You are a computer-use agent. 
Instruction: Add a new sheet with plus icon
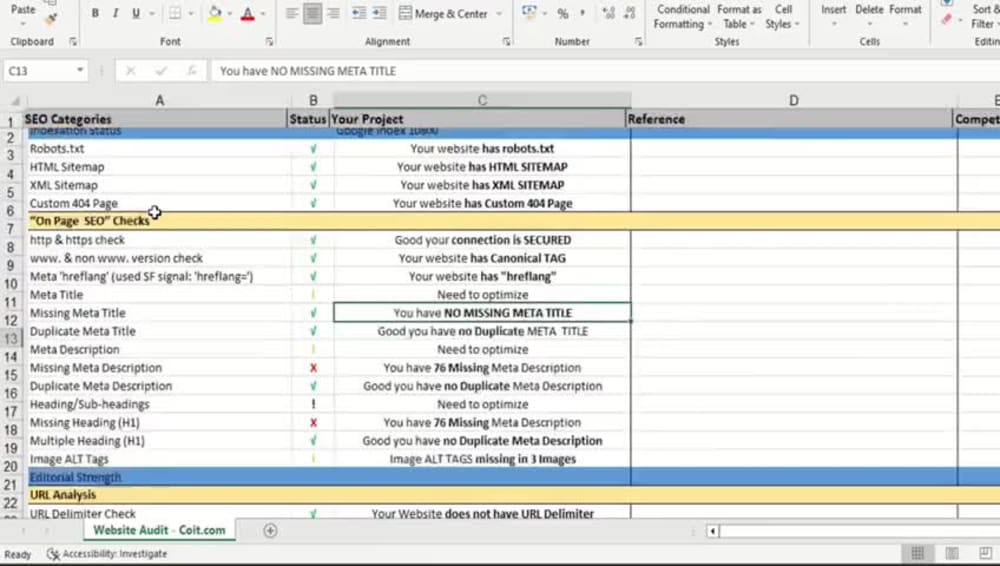pyautogui.click(x=270, y=530)
